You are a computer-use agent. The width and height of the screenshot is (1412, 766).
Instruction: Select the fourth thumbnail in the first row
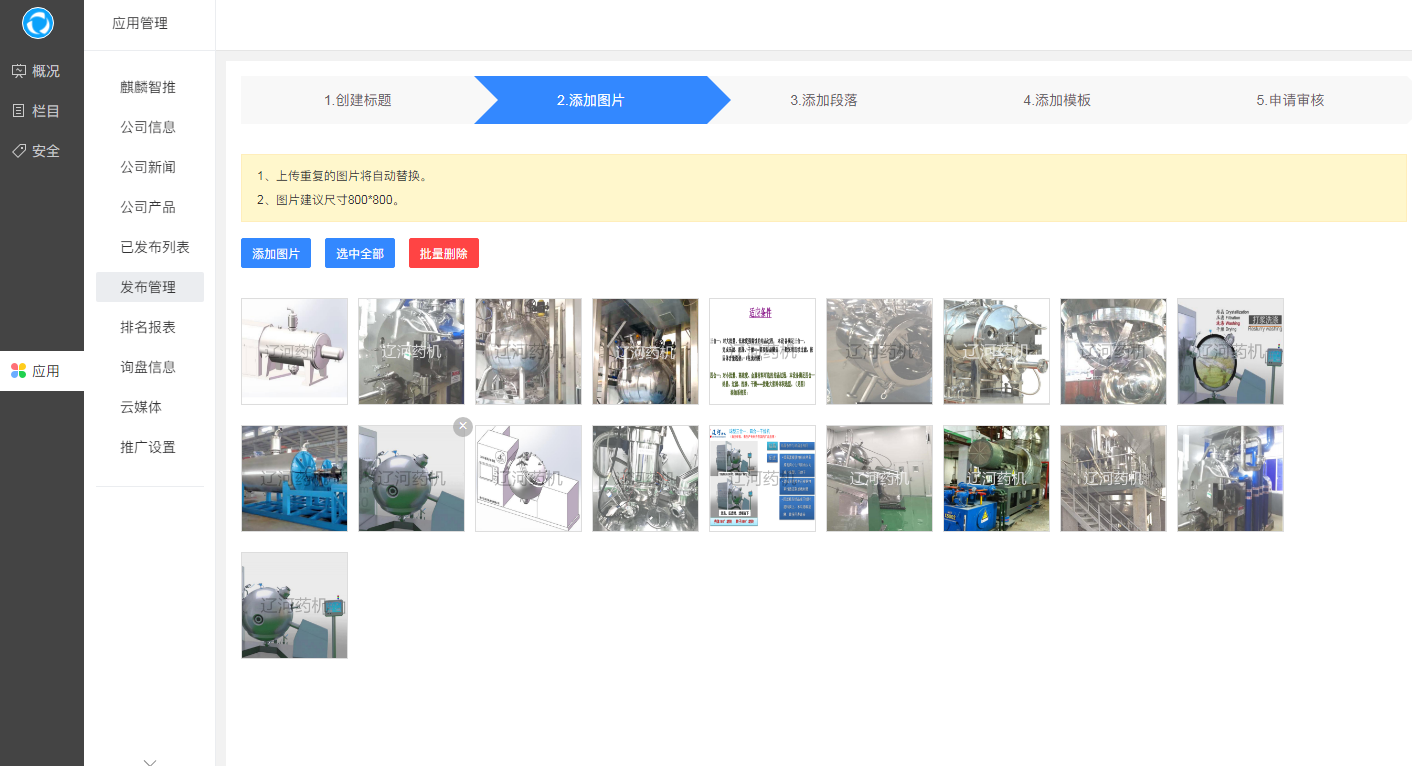[x=645, y=351]
